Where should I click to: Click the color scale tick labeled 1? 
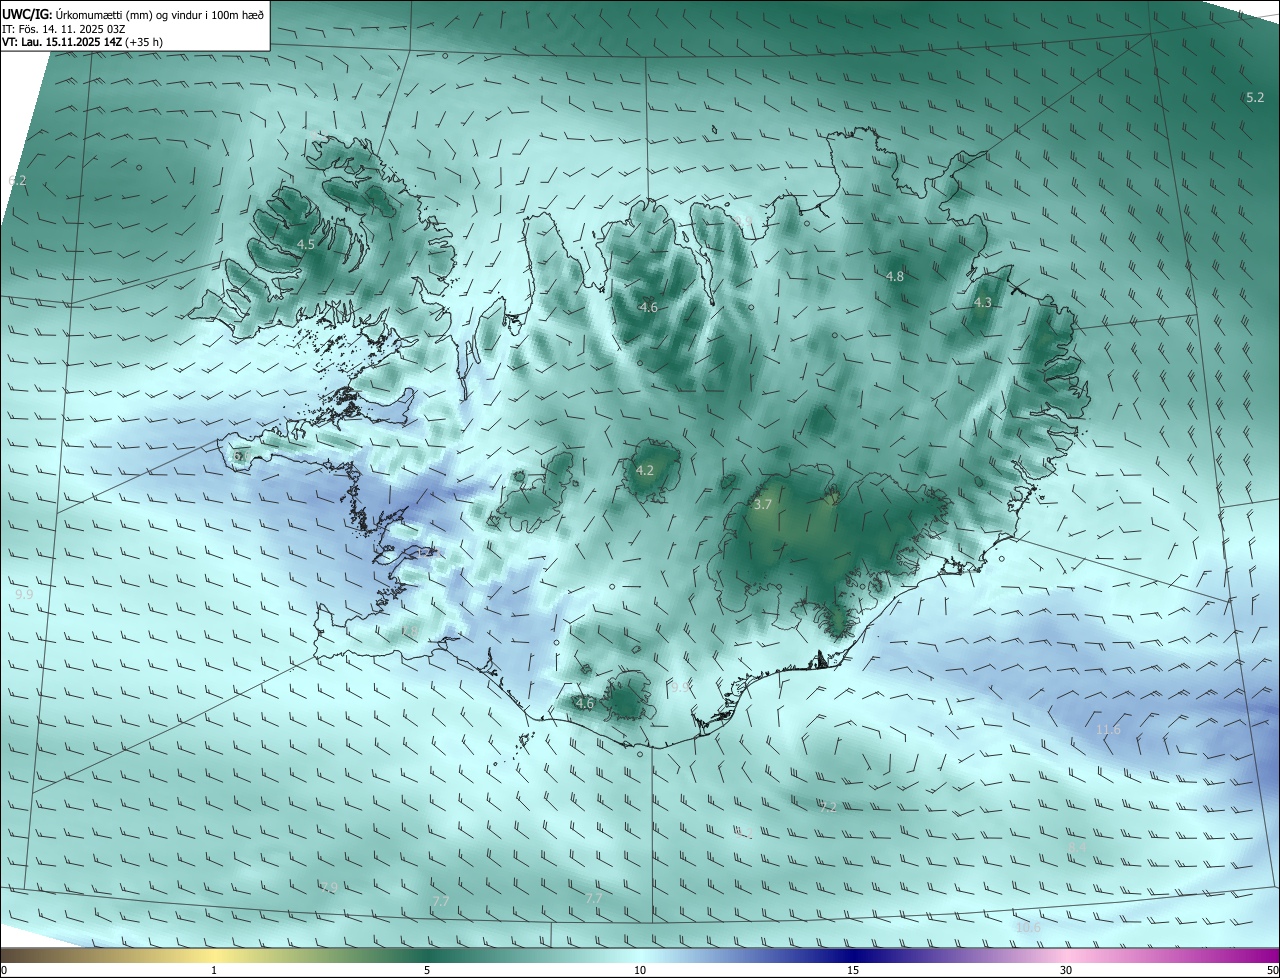pos(214,970)
